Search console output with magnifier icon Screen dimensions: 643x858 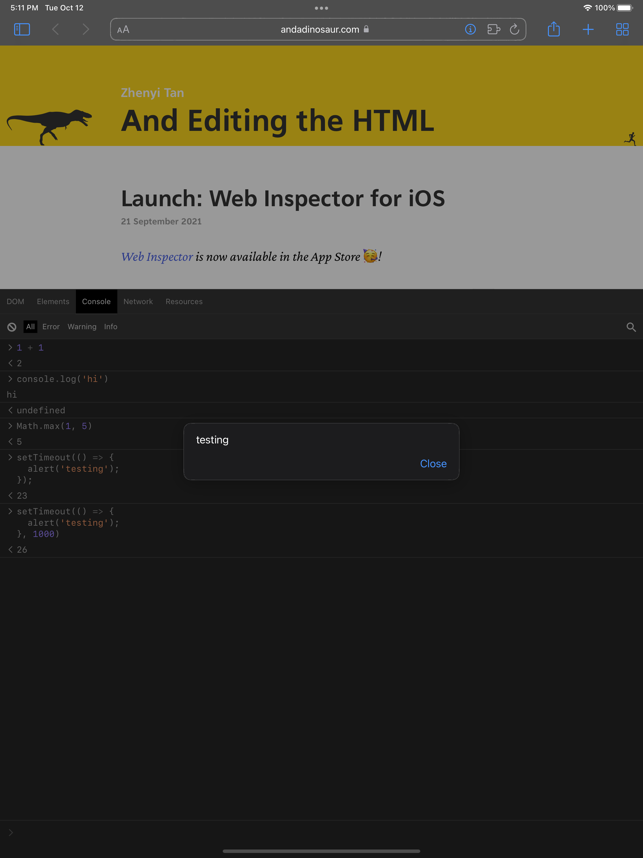click(x=631, y=327)
